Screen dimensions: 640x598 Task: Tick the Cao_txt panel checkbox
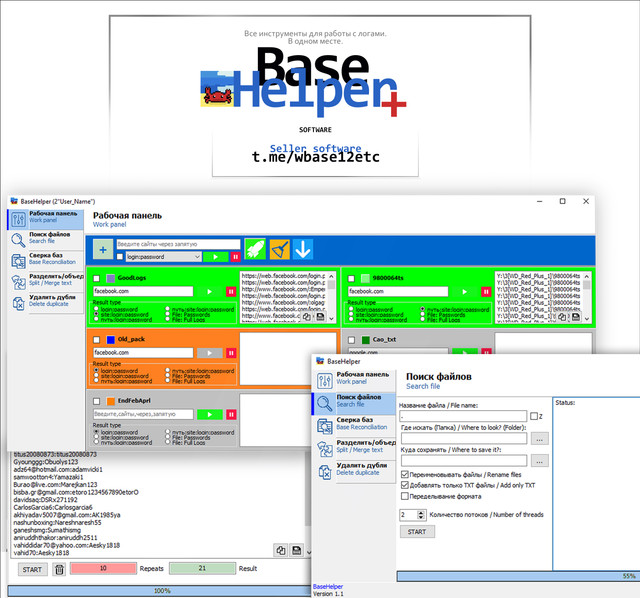(x=351, y=340)
